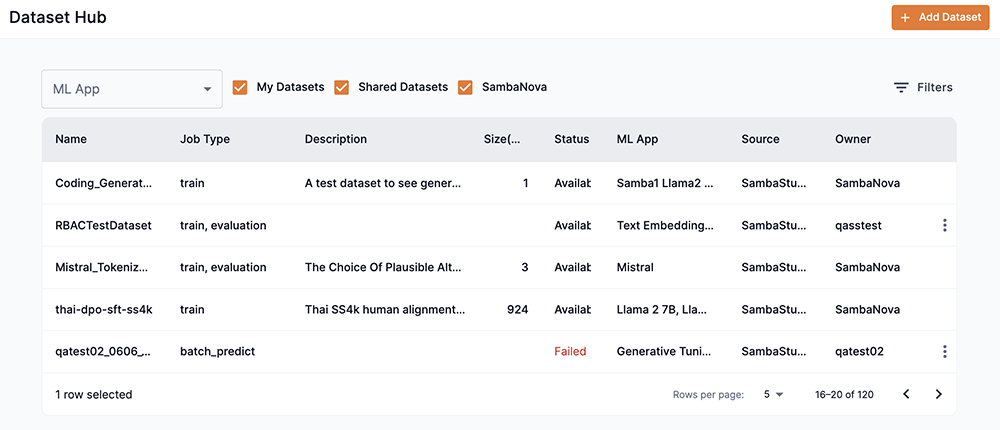Click the Mistral_Tokeniz... dataset name
This screenshot has height=430, width=1000.
[x=103, y=268]
